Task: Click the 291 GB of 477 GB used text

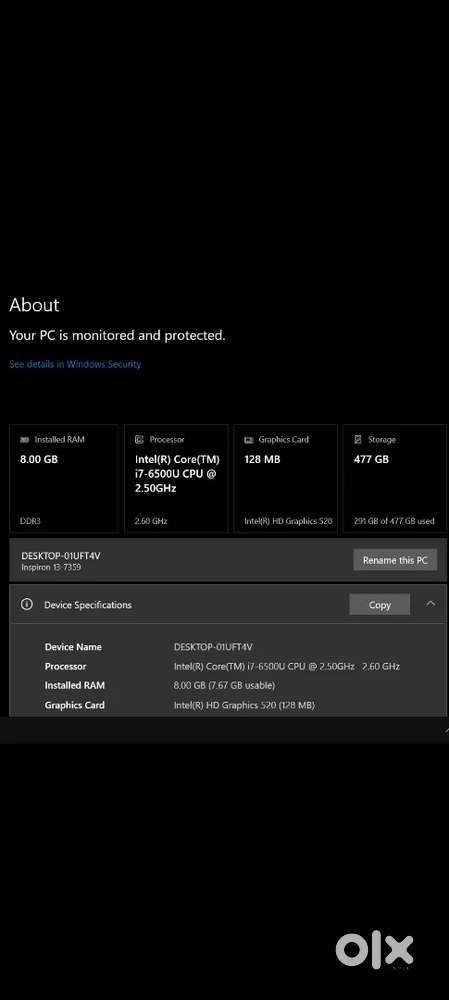Action: click(394, 521)
